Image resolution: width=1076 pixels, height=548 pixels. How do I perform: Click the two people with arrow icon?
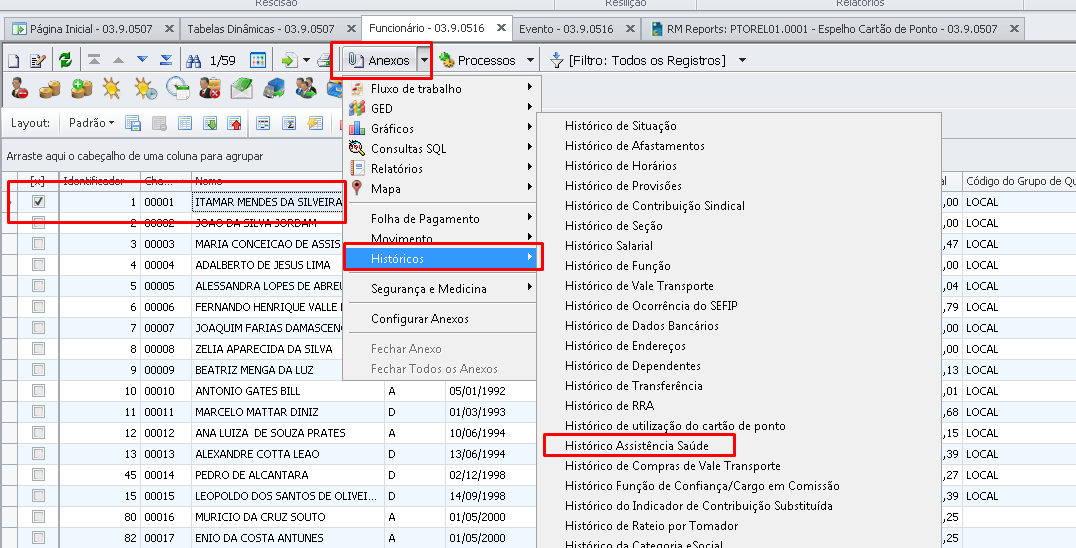[306, 88]
